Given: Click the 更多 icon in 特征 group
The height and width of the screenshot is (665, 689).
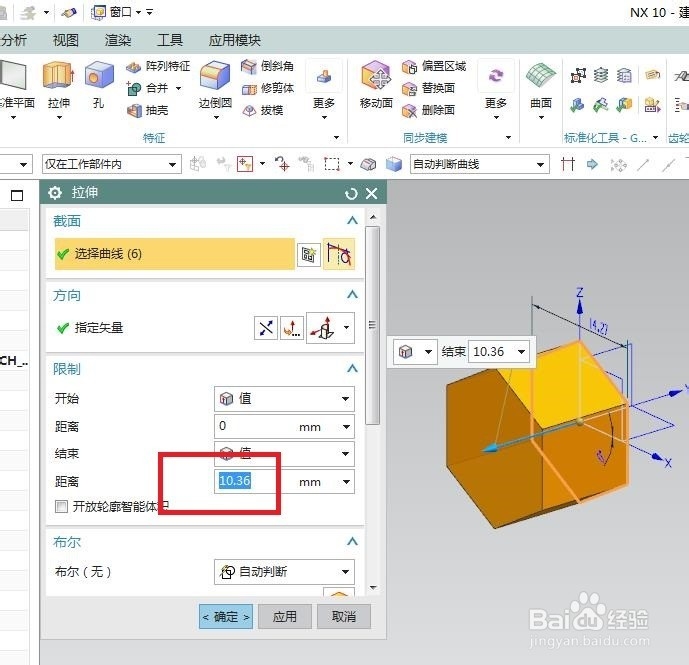Looking at the screenshot, I should pos(324,76).
